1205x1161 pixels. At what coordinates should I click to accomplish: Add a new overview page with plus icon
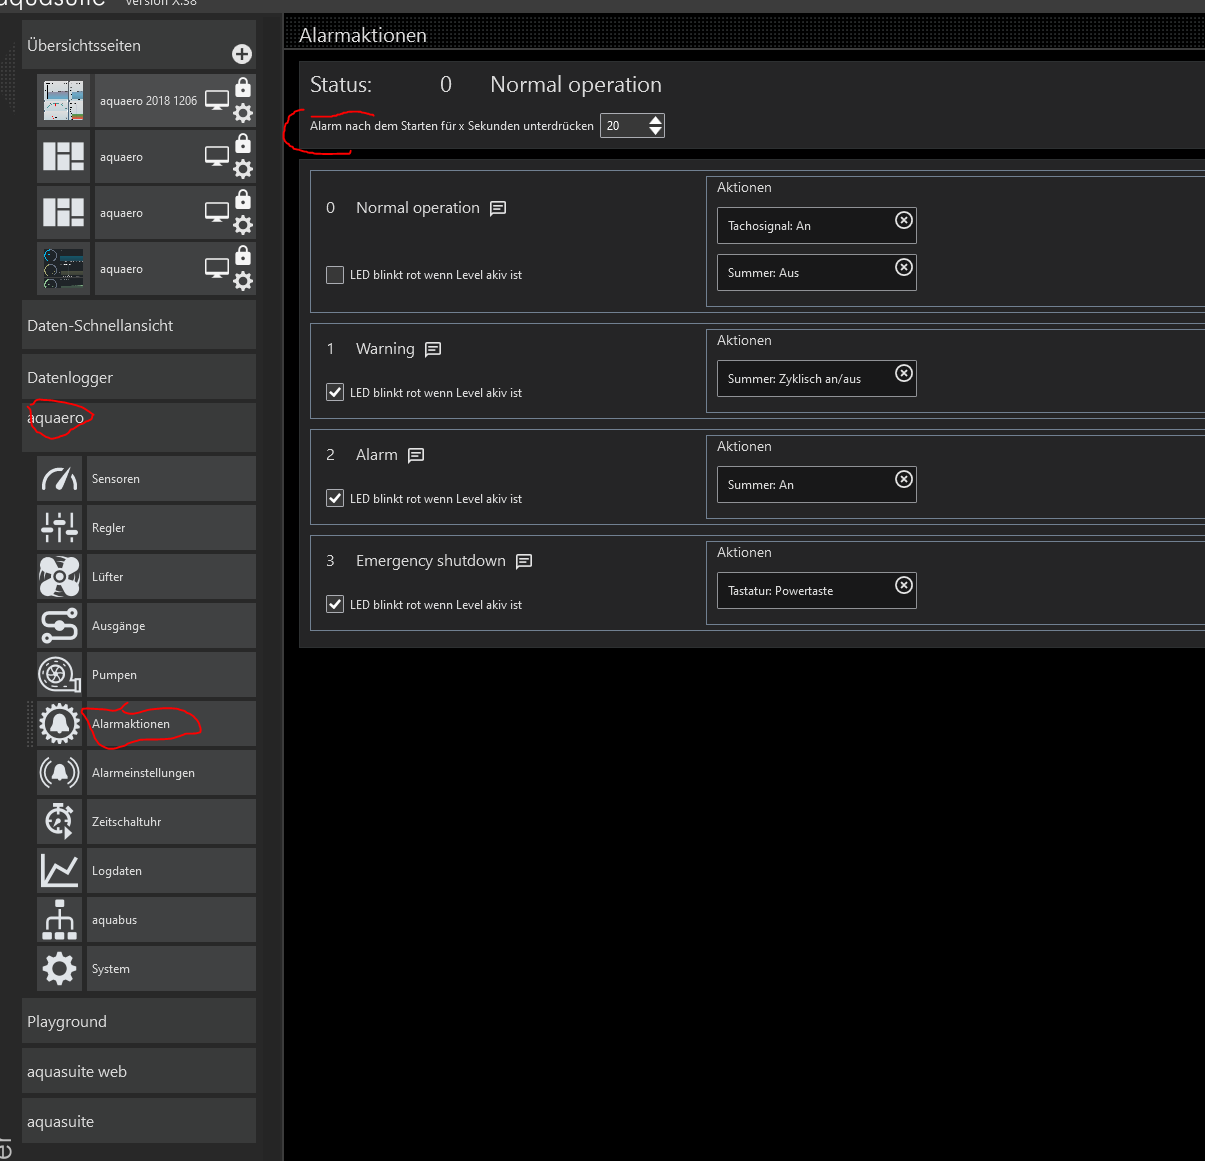[242, 54]
